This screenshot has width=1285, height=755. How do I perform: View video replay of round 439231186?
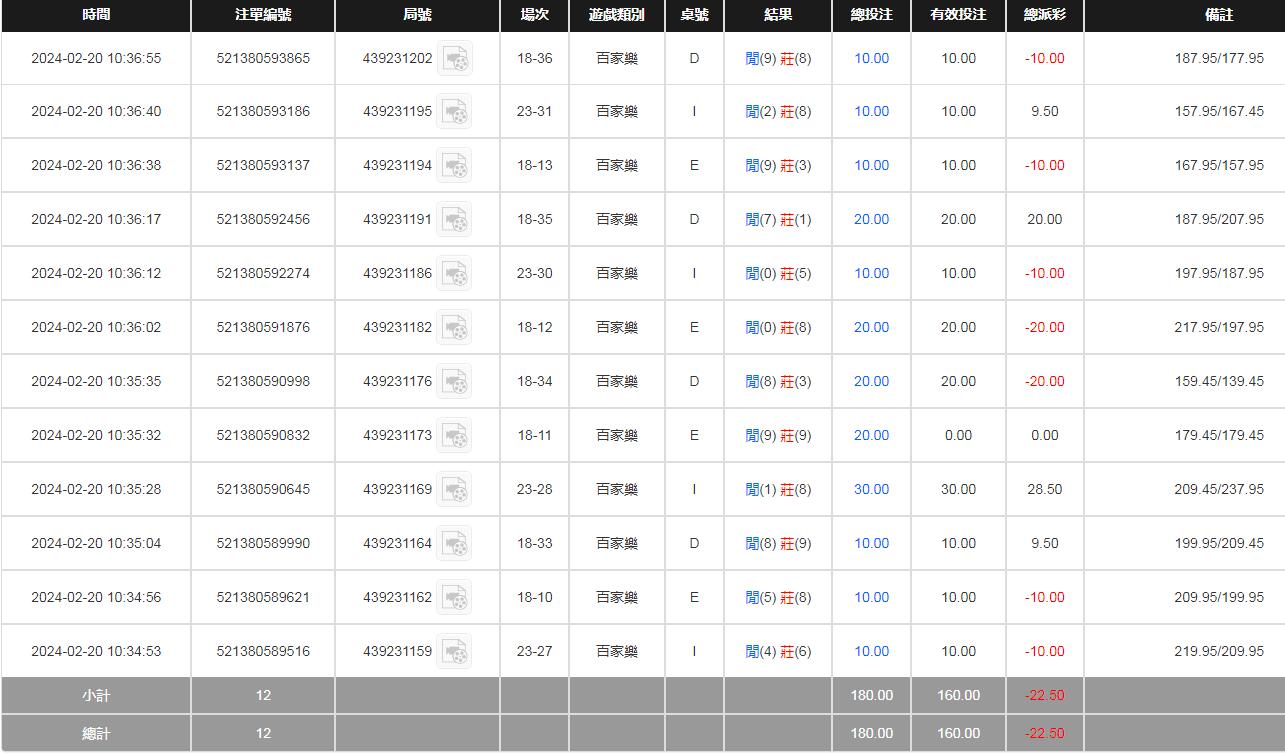(455, 274)
